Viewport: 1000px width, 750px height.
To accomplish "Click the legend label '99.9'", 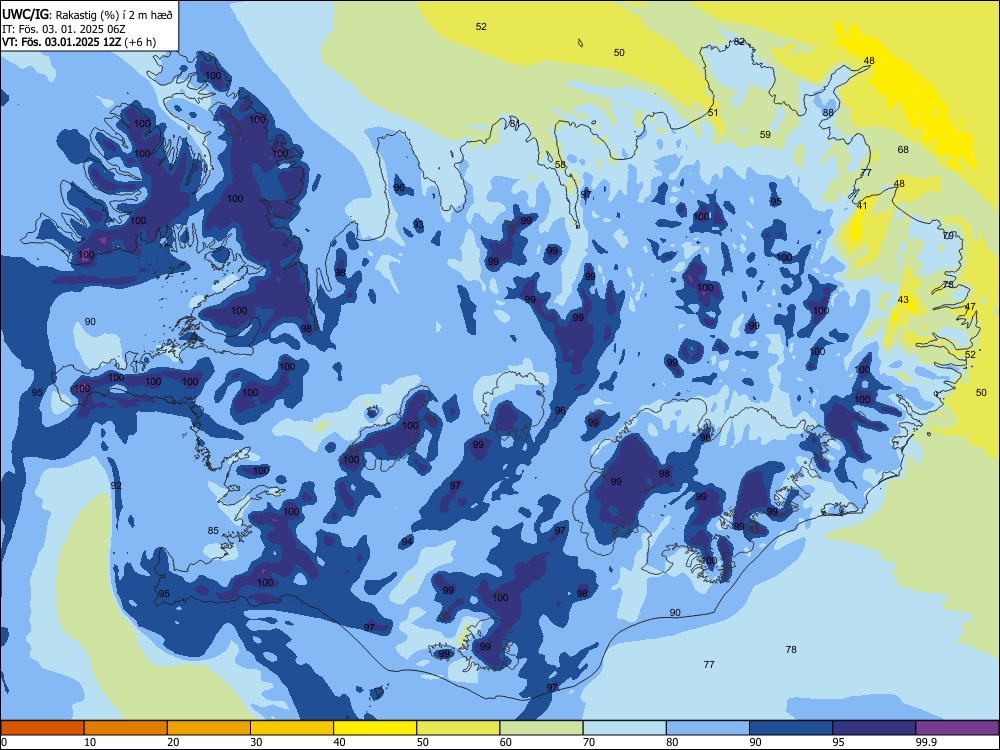I will [x=925, y=742].
